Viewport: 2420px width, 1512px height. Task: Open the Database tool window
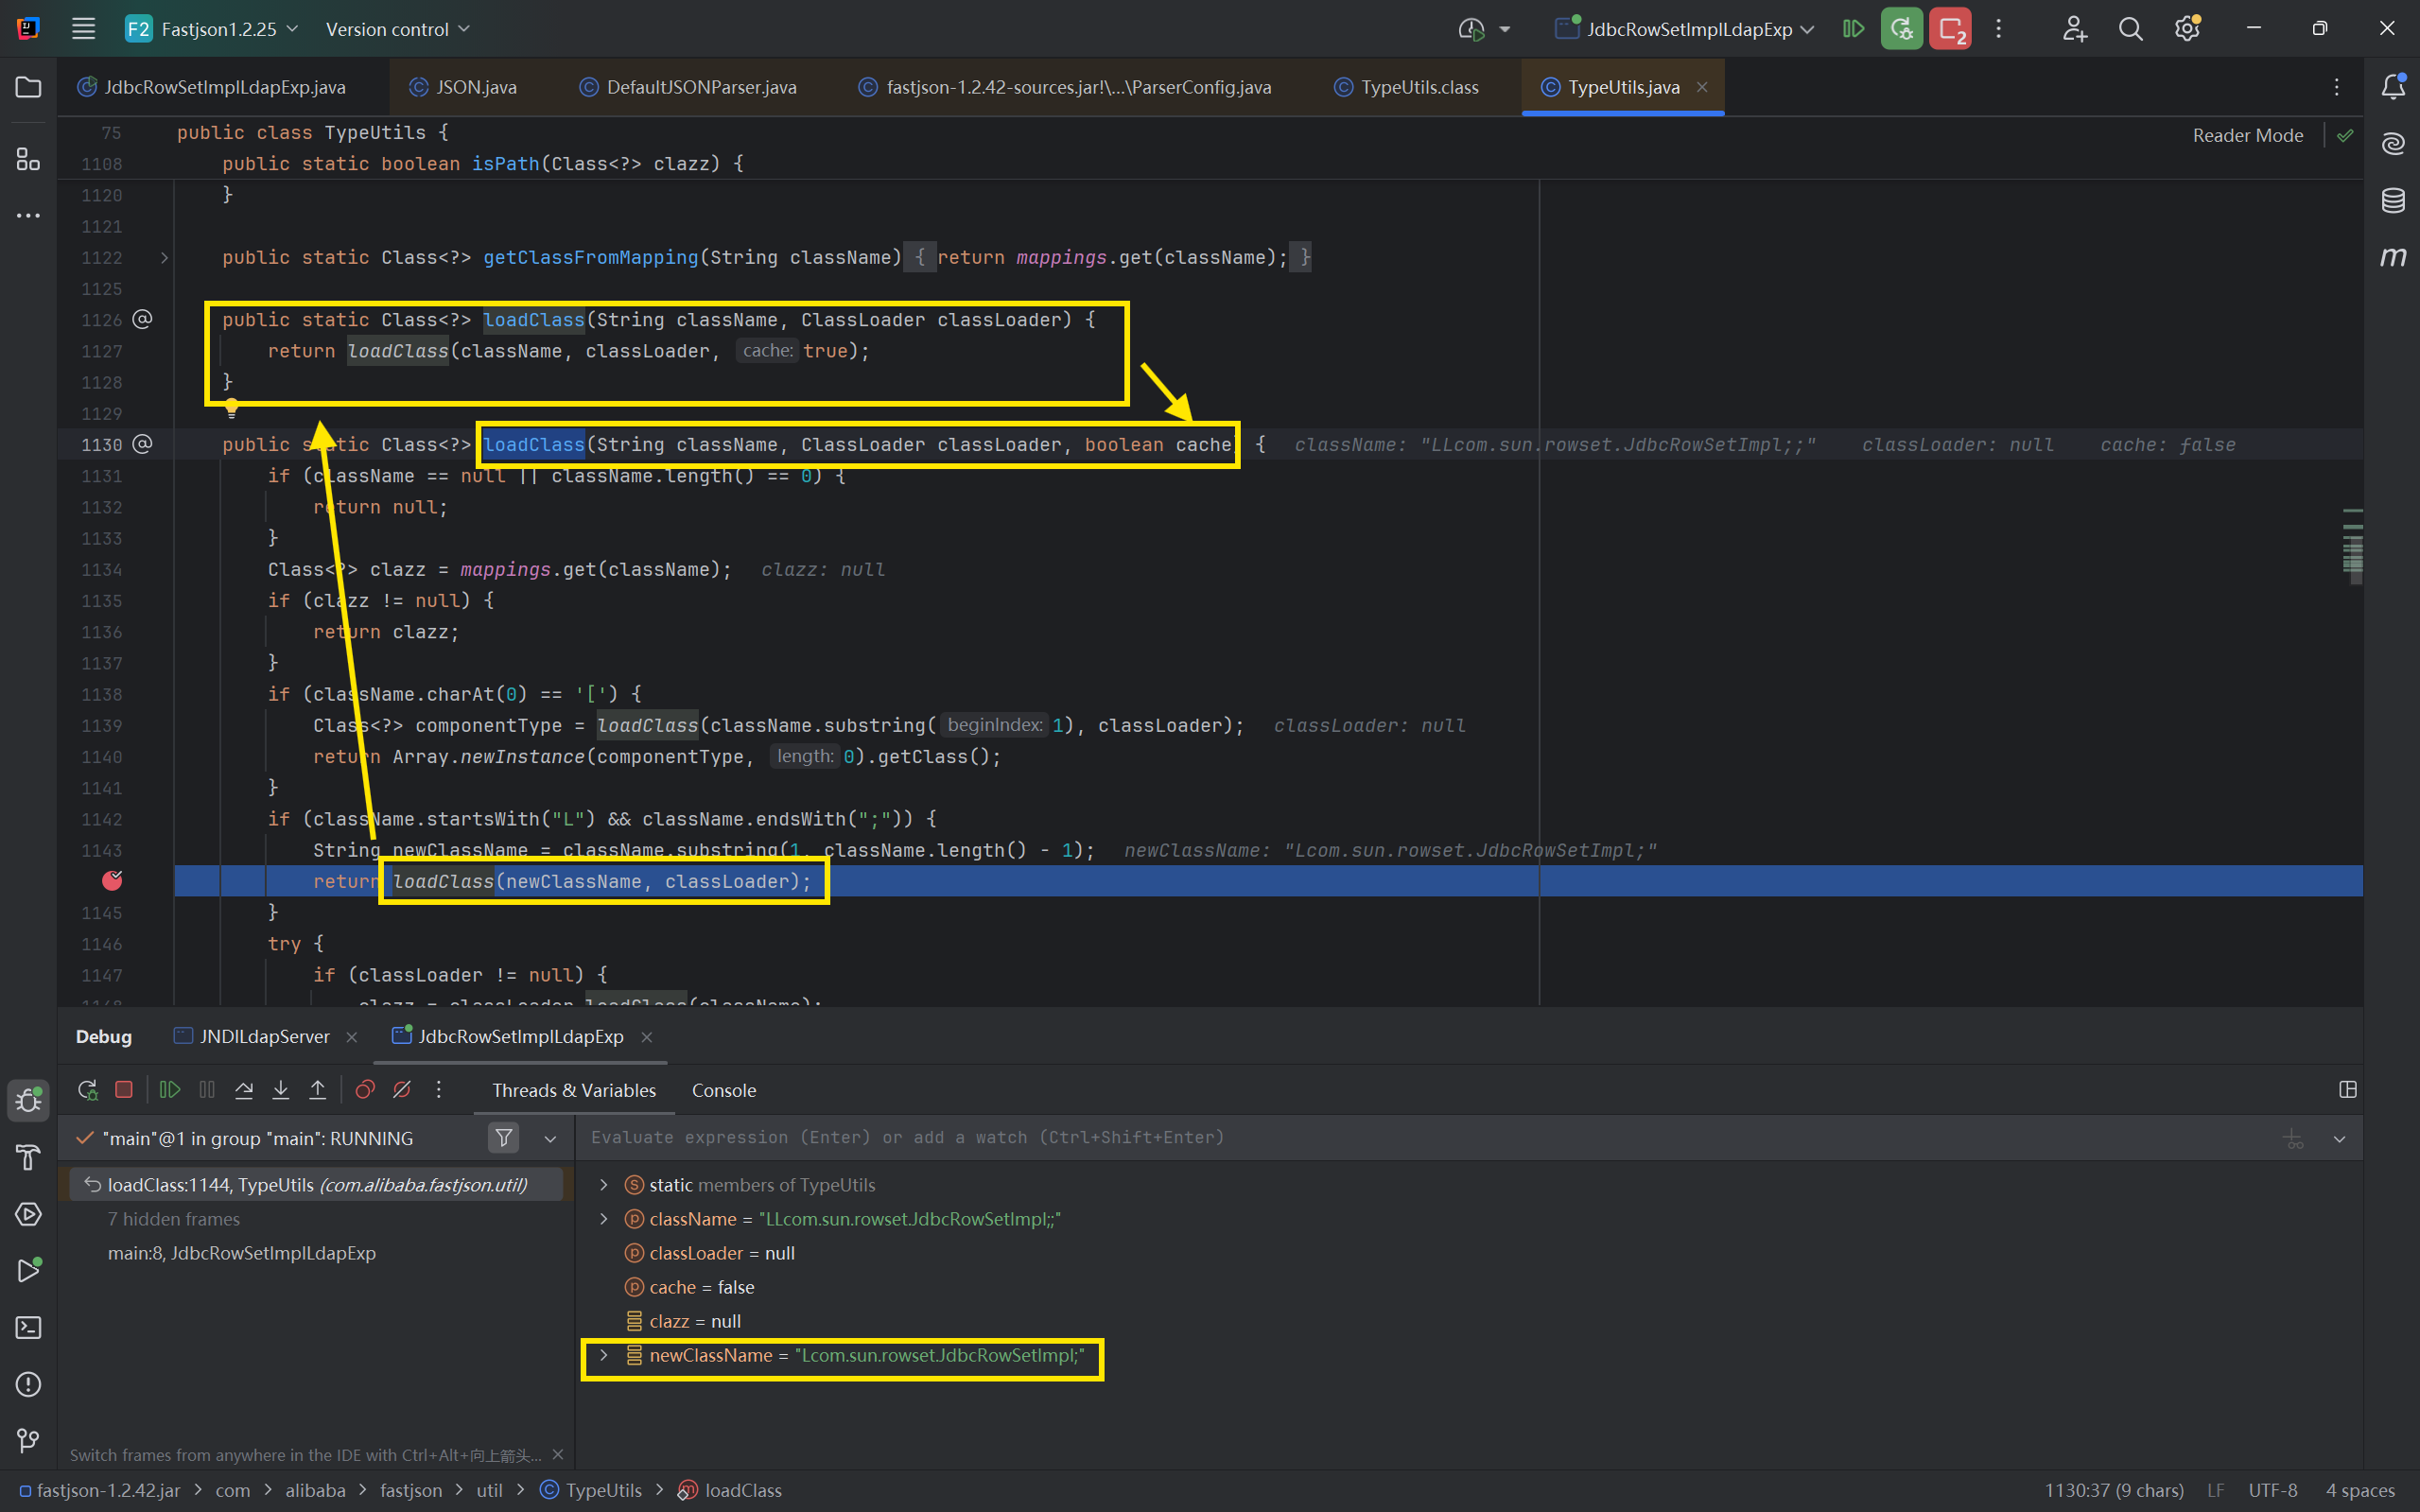click(2392, 200)
